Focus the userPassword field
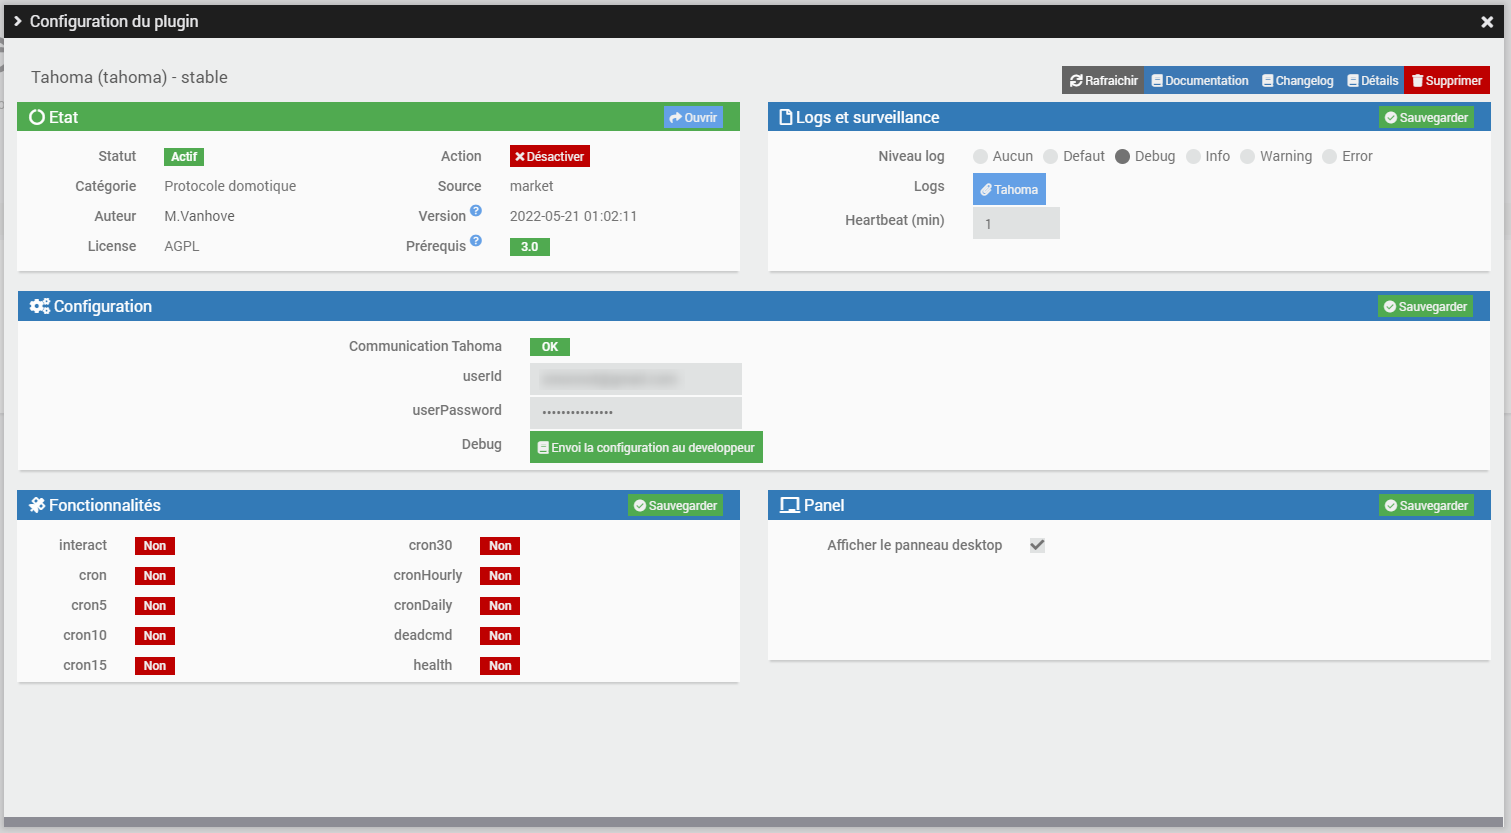Screen dimensions: 1511x833 [x=636, y=412]
